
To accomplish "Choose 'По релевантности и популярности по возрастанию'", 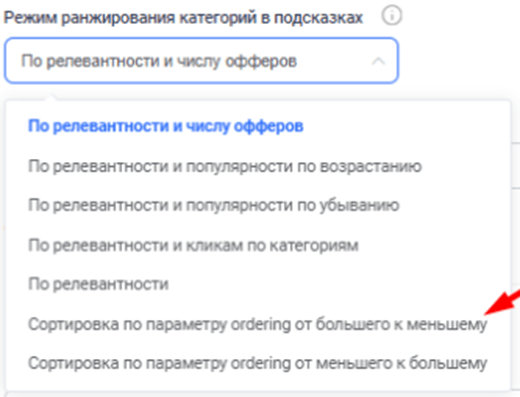I will [x=225, y=166].
